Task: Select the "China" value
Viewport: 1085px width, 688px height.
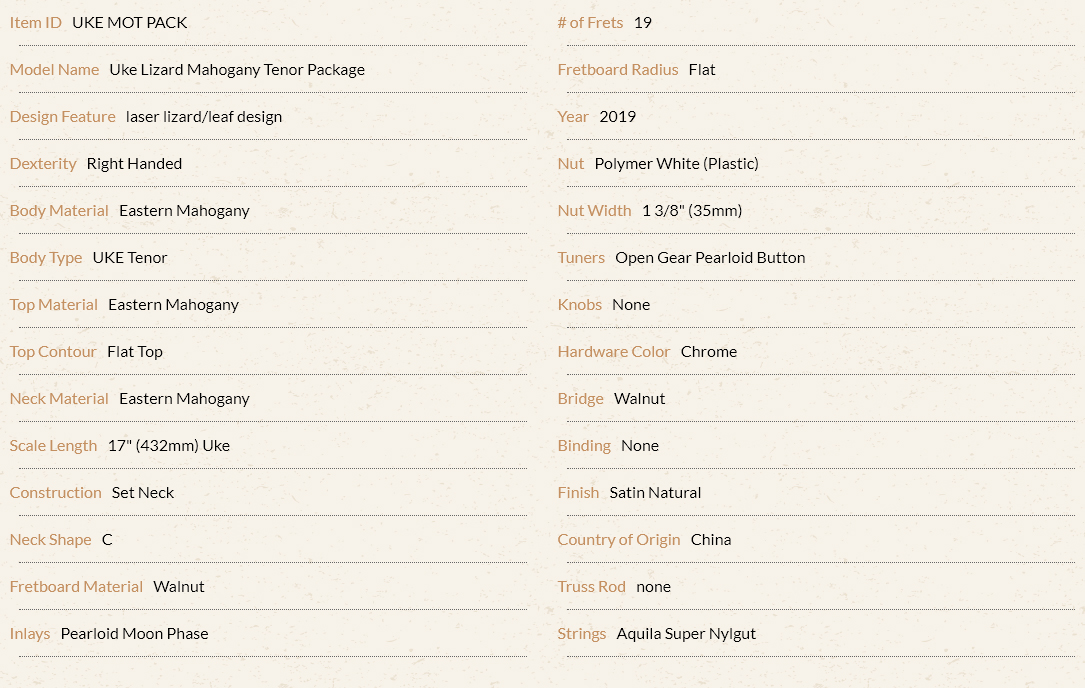Action: [711, 541]
